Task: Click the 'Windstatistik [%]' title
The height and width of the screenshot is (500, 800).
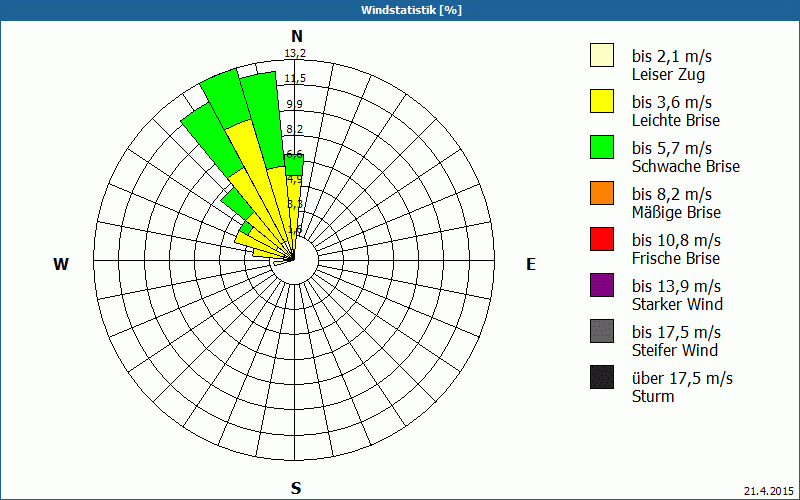Action: pyautogui.click(x=411, y=10)
